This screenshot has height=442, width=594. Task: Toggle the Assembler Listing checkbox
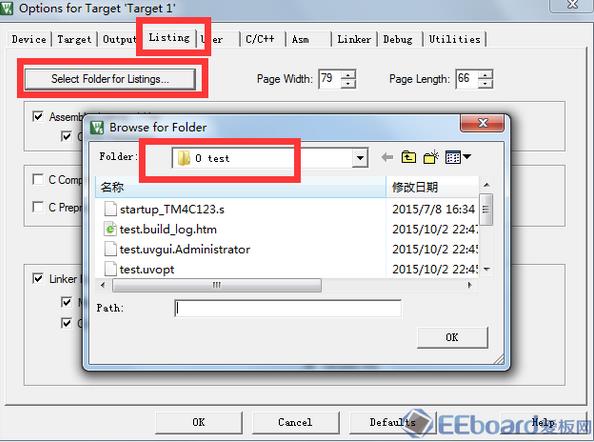click(x=38, y=116)
